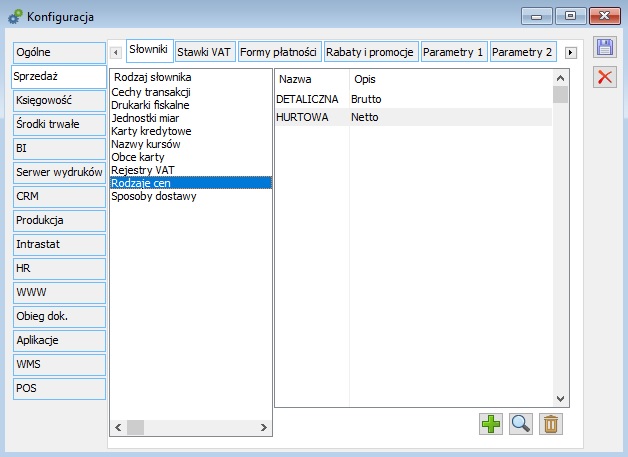Screen dimensions: 628x457
Task: Open the Stawki VAT tab
Action: pyautogui.click(x=205, y=52)
